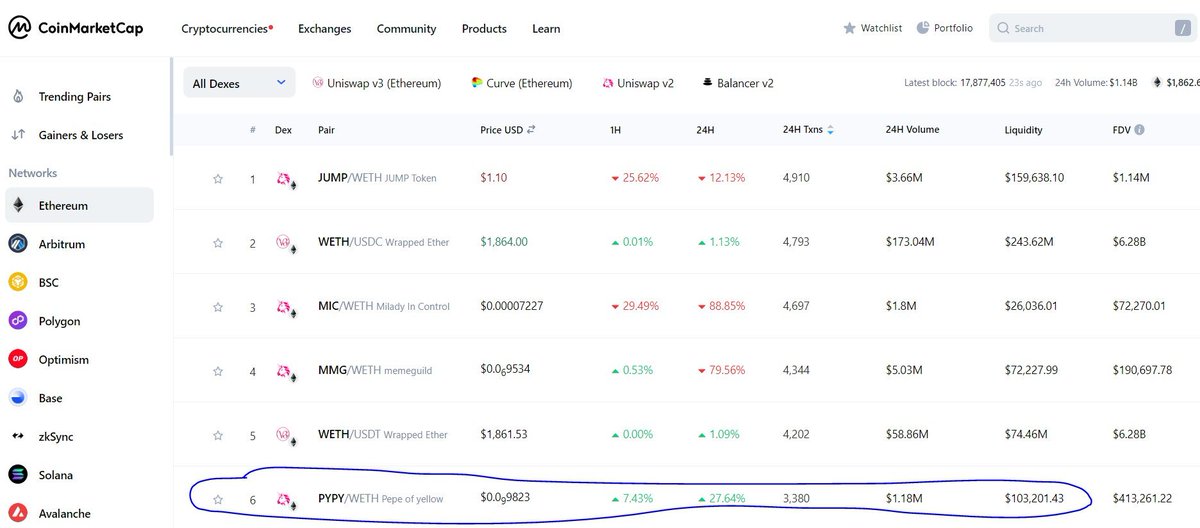This screenshot has height=528, width=1200.
Task: Click the Portfolio pie chart icon
Action: [923, 28]
